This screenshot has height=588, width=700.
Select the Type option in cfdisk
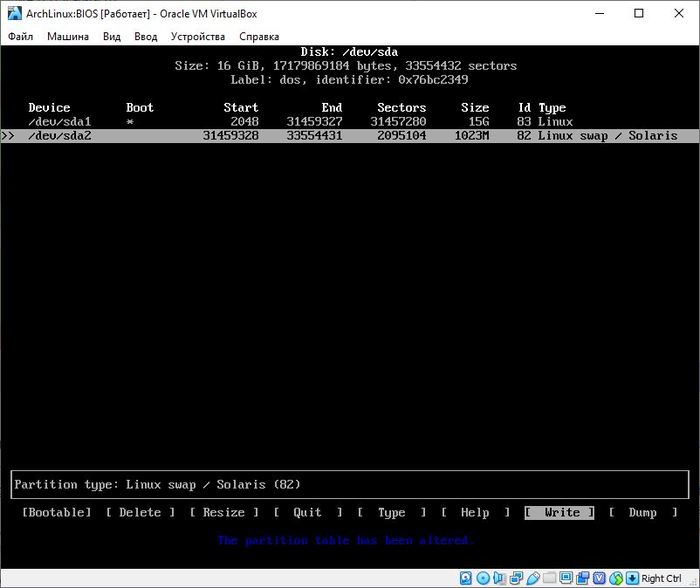[x=391, y=513]
